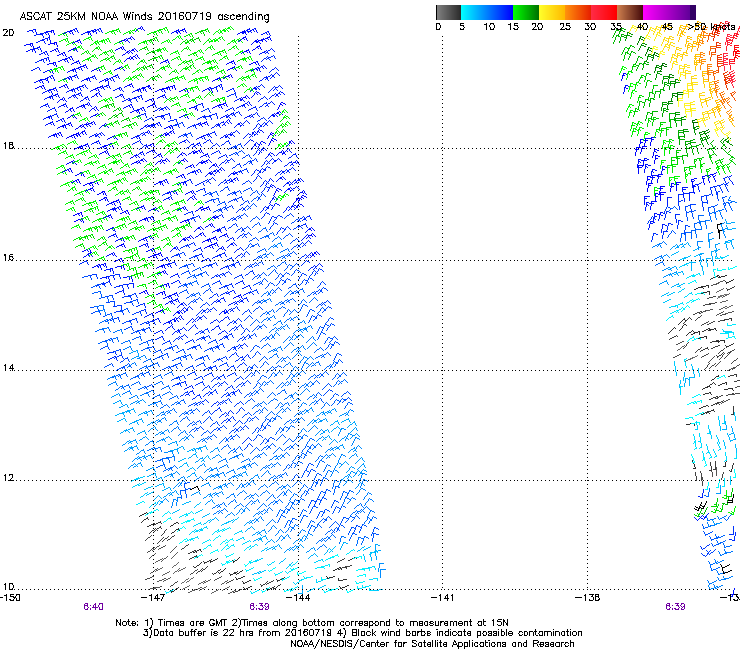The width and height of the screenshot is (740, 650).
Task: Click the latitude label '20'
Action: click(8, 33)
